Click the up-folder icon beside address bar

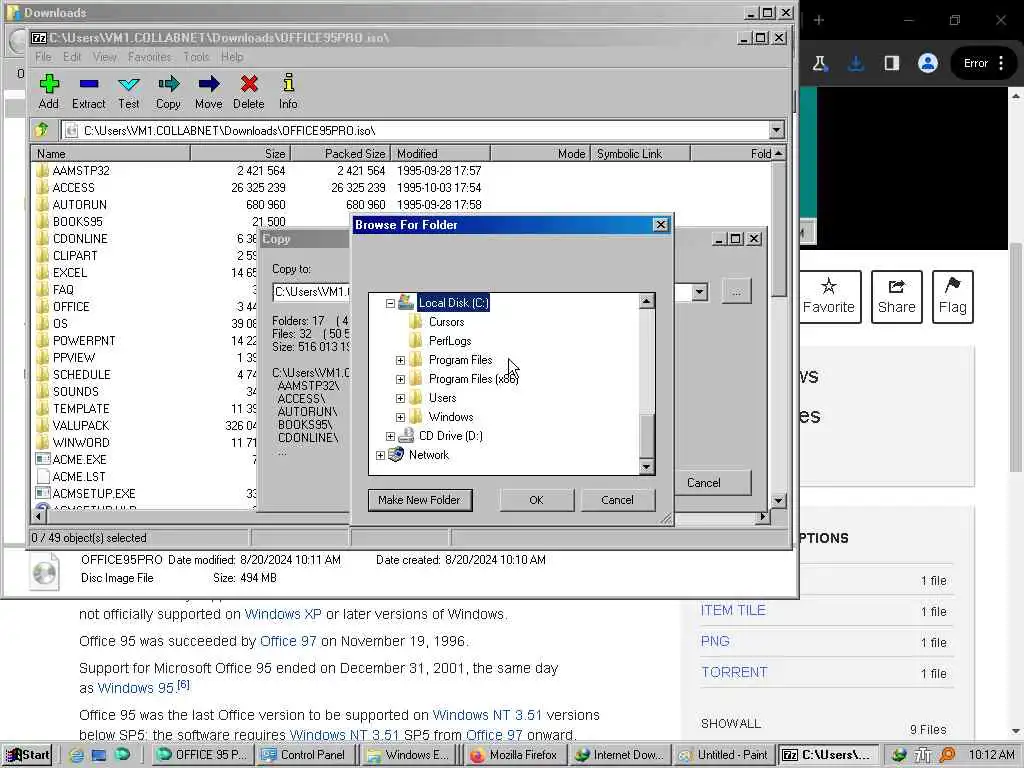pos(42,130)
